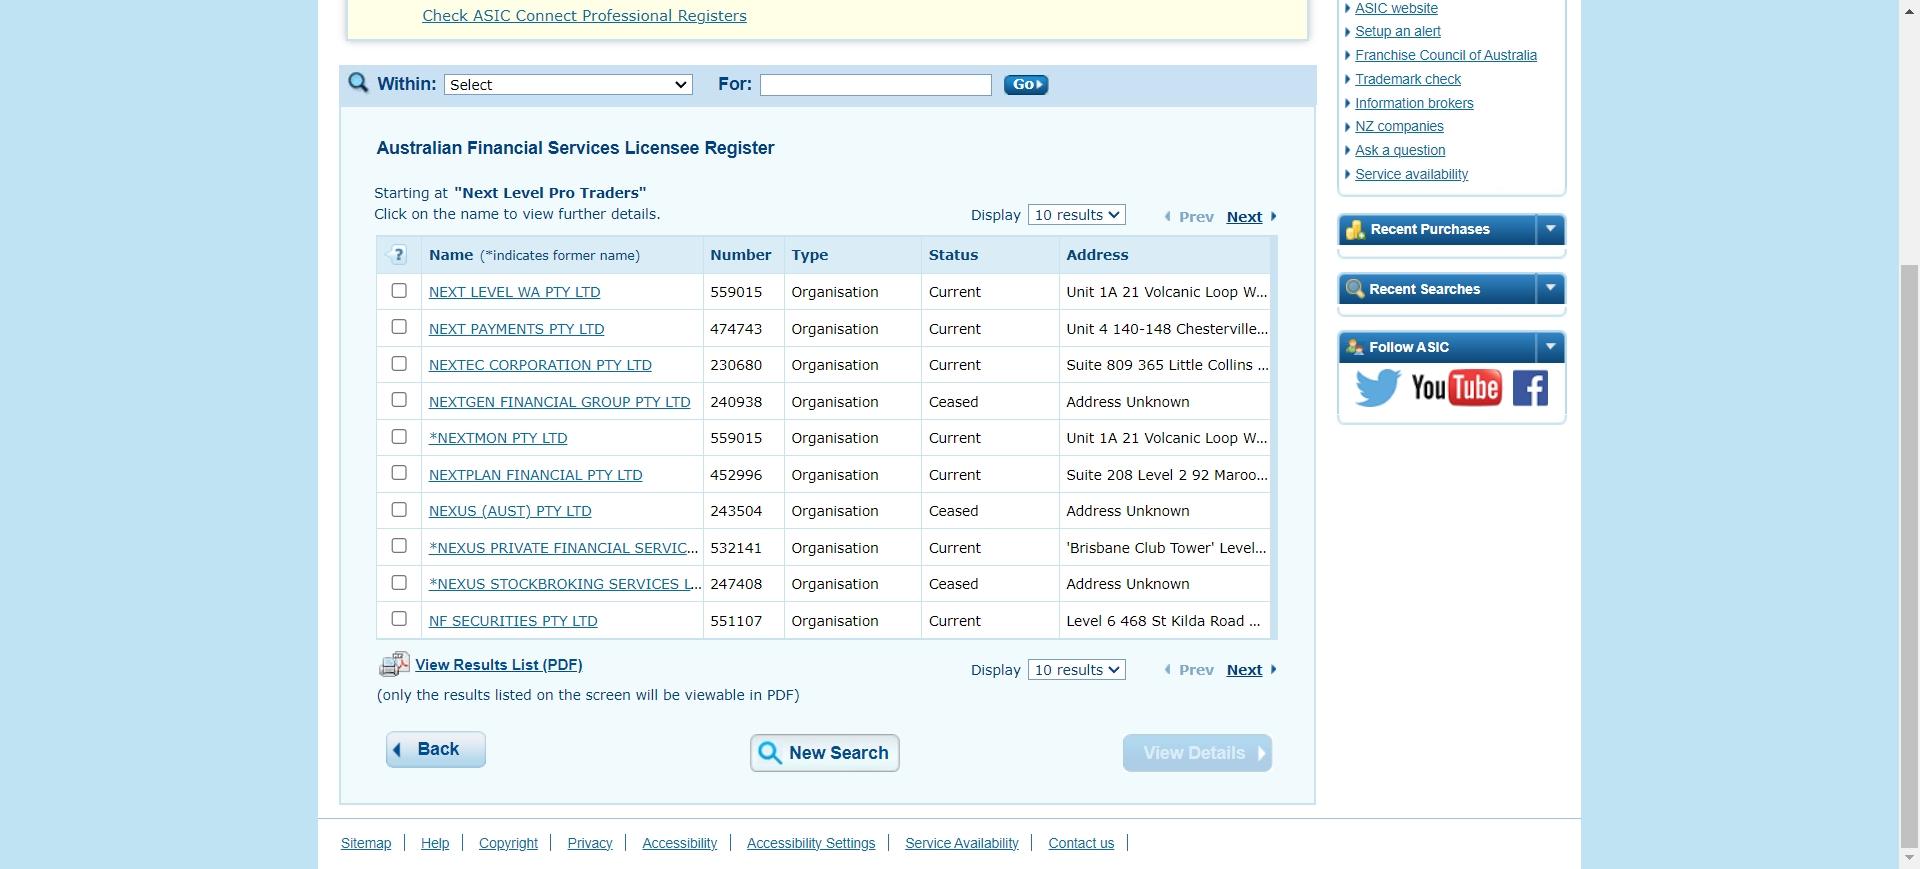Open the top Display results dropdown
Screen dimensions: 1920x869
(1077, 215)
